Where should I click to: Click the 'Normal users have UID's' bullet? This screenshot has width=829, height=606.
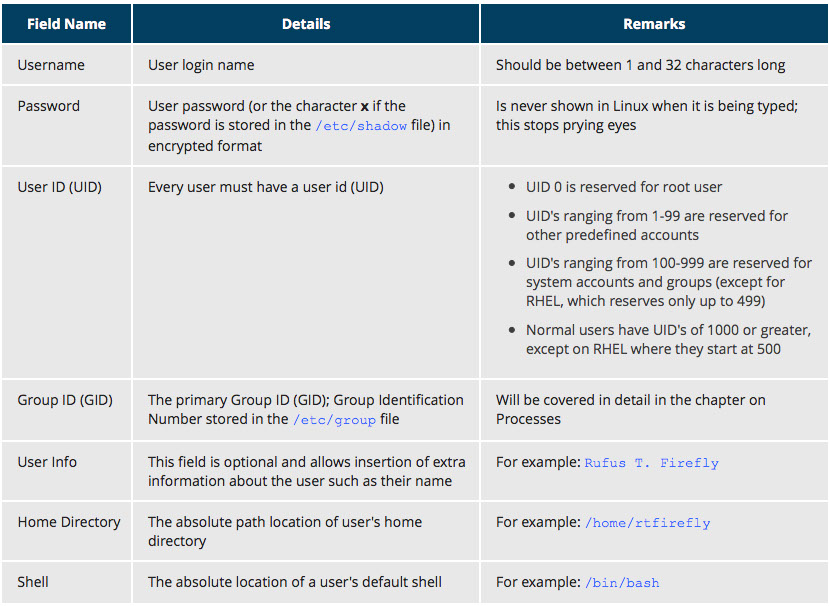point(668,339)
